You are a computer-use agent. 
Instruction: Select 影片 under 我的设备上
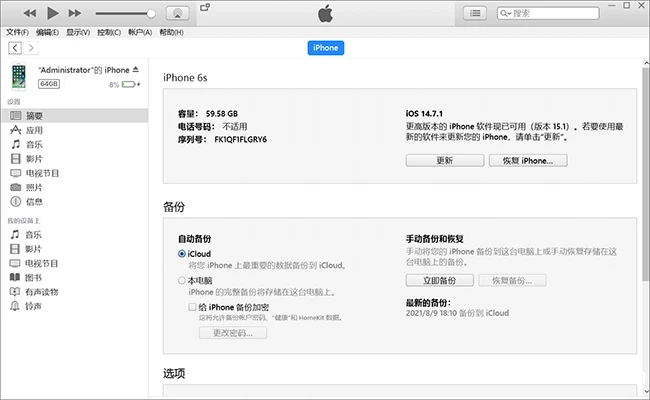click(x=75, y=249)
